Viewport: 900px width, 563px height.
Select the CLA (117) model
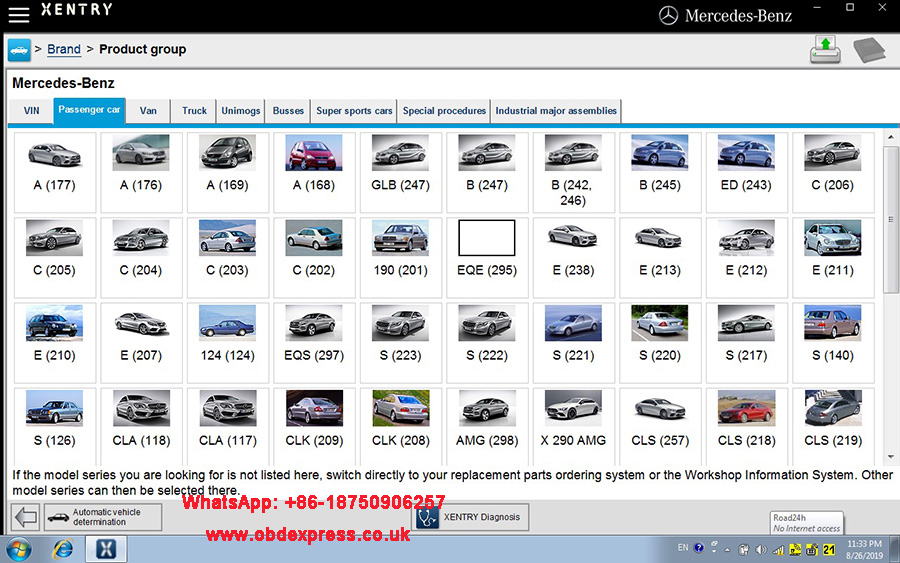[228, 426]
